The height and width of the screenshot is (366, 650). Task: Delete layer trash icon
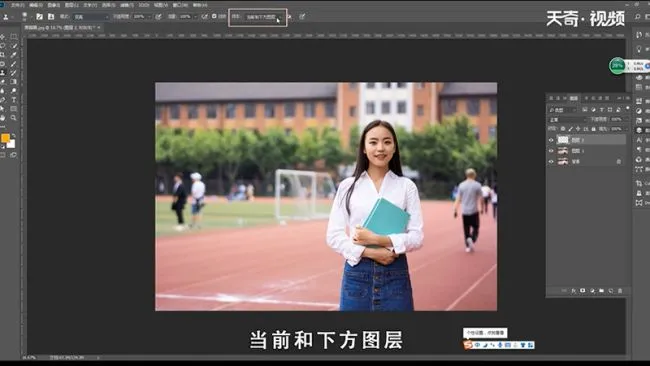tap(620, 291)
